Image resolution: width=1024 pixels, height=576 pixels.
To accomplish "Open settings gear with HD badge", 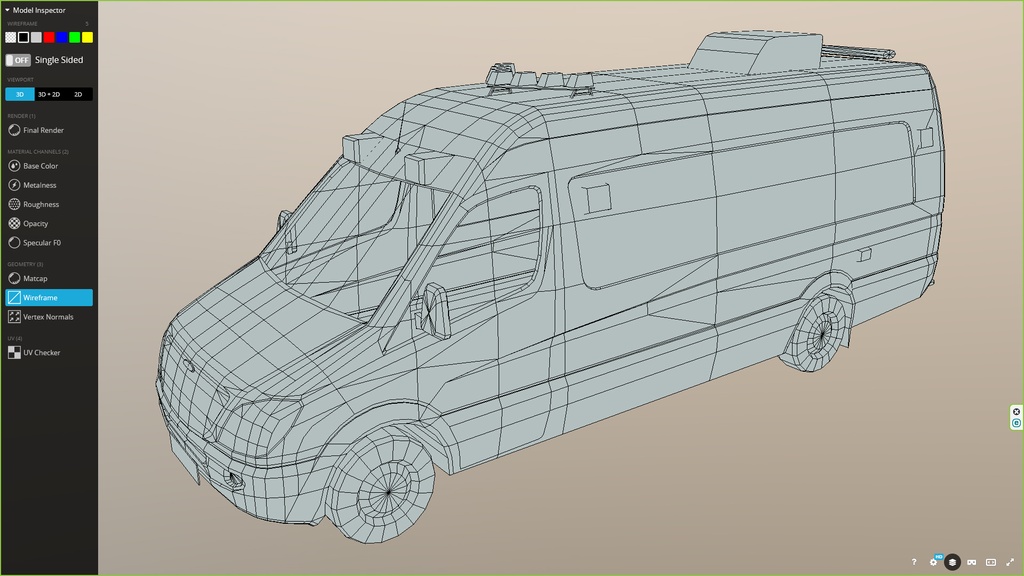I will [x=934, y=562].
